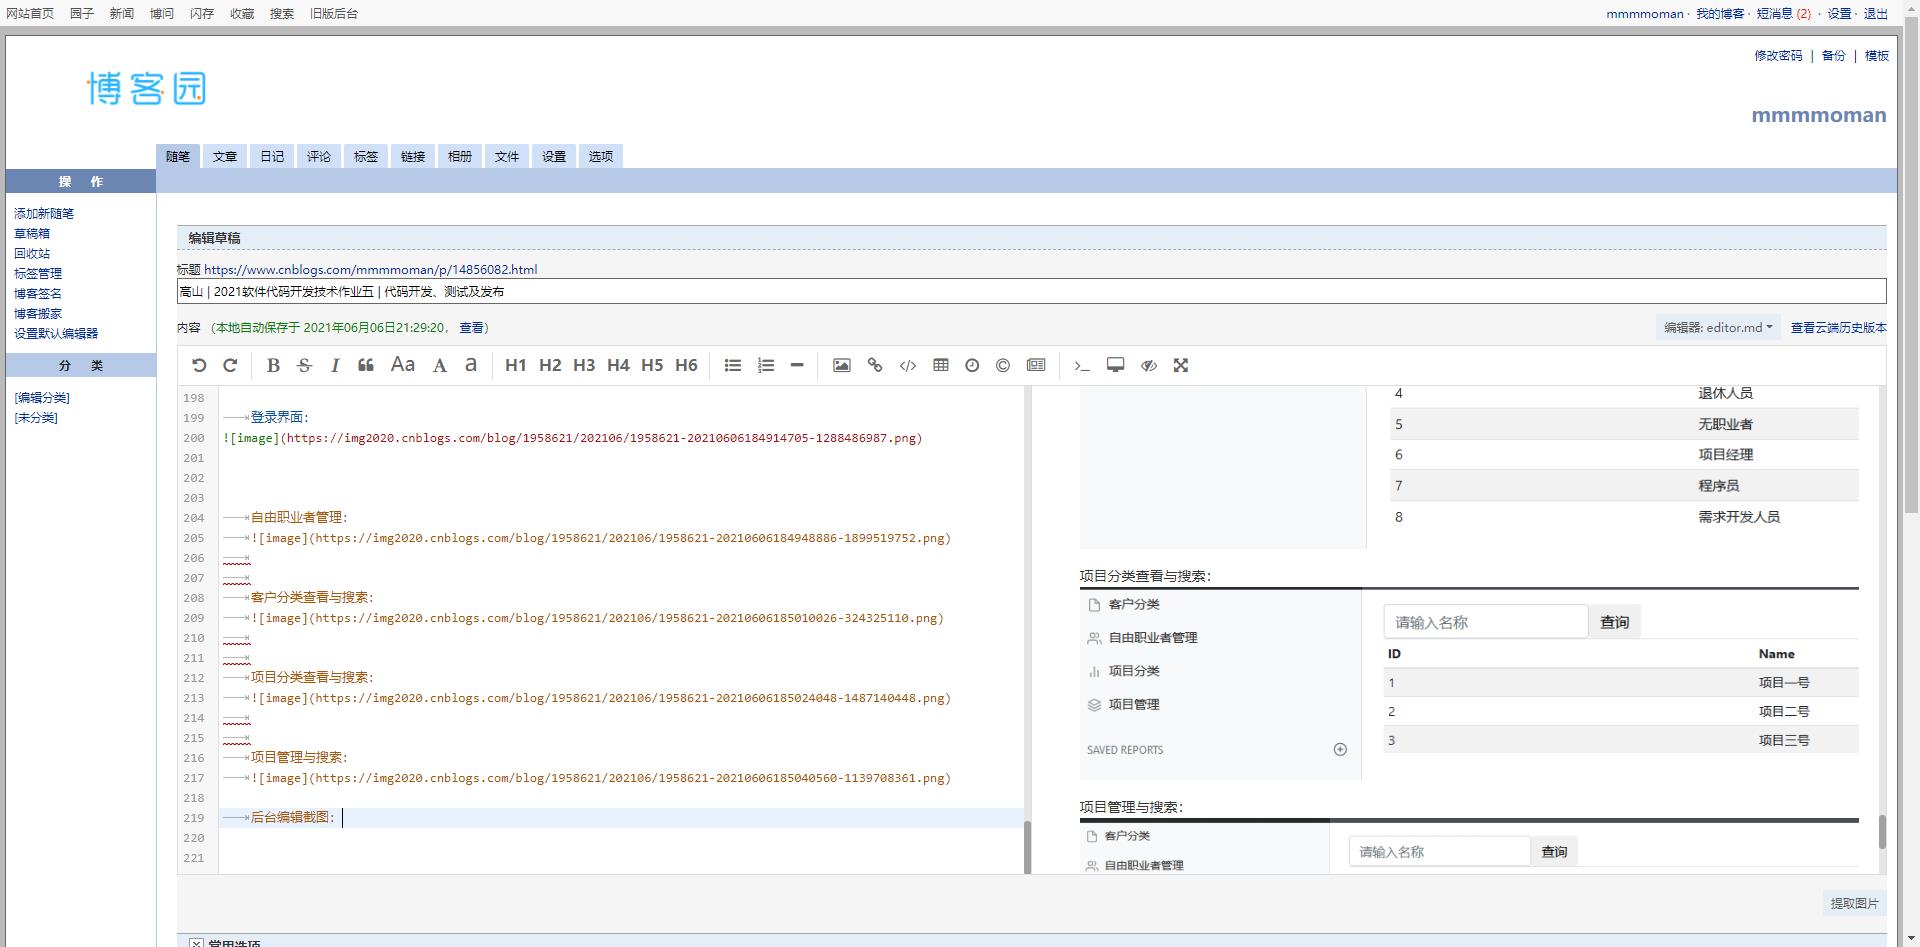The image size is (1920, 947).
Task: Convert selection to lowercase with a icon
Action: coord(471,366)
